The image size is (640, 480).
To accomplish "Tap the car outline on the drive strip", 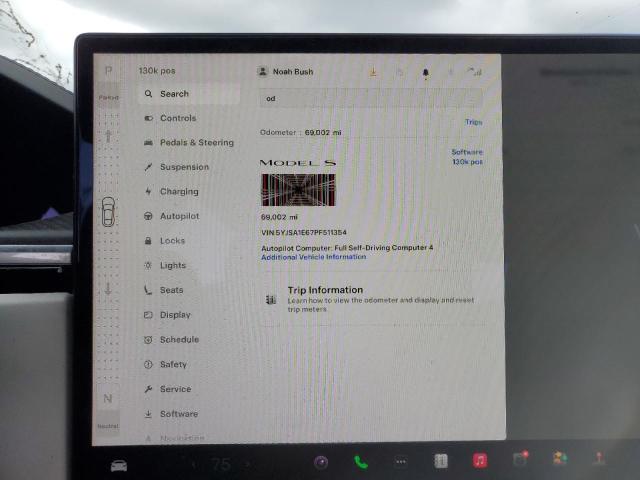I will pyautogui.click(x=108, y=212).
